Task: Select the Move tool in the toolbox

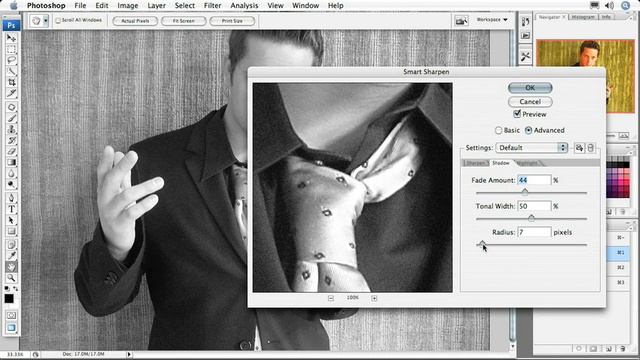Action: point(11,38)
